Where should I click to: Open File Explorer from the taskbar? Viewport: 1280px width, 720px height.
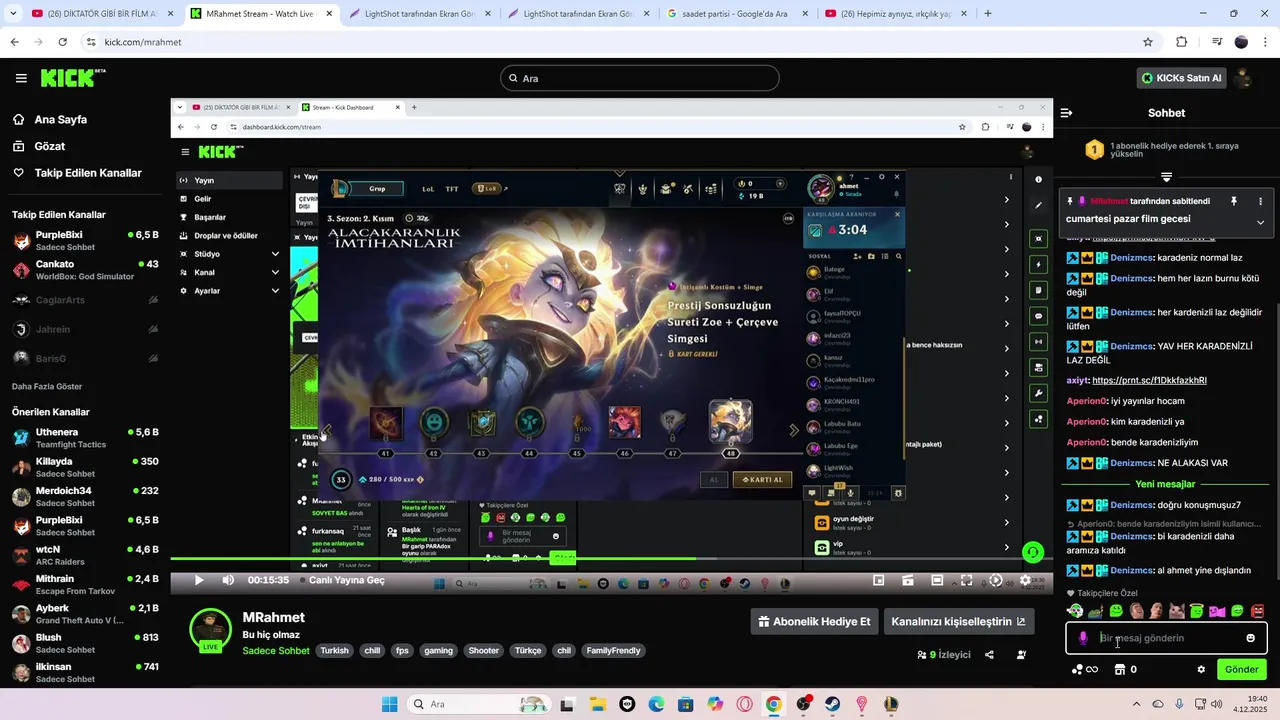598,704
